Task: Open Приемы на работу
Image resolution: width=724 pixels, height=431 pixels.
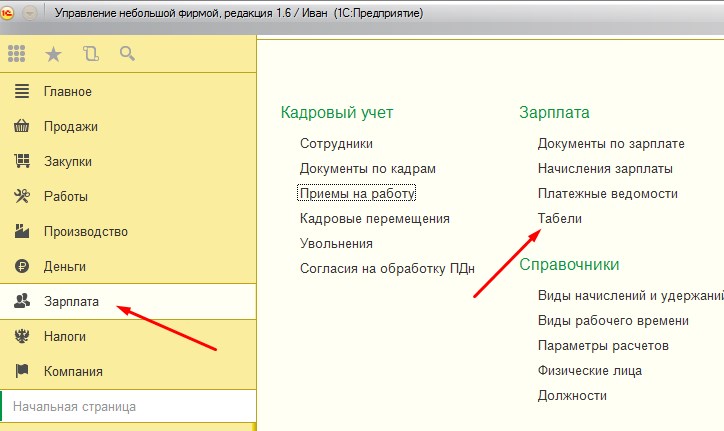Action: pyautogui.click(x=356, y=193)
